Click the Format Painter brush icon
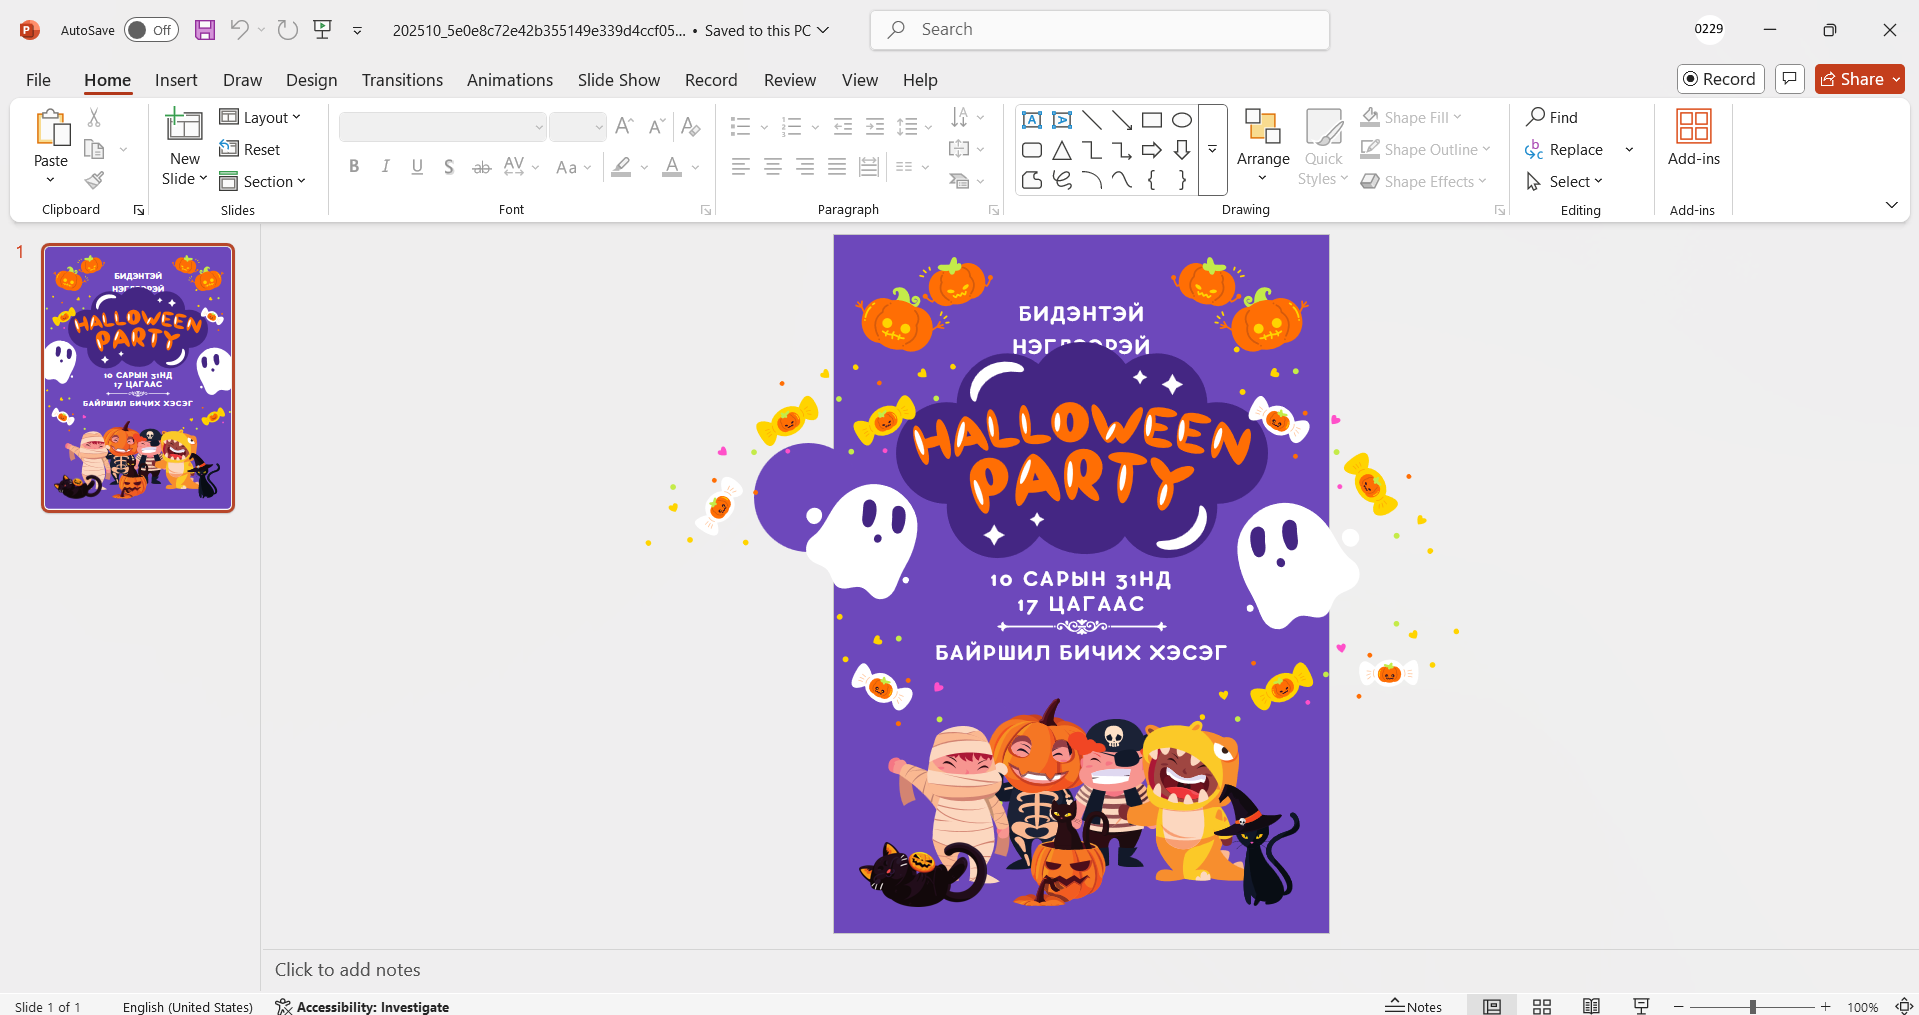 tap(94, 181)
